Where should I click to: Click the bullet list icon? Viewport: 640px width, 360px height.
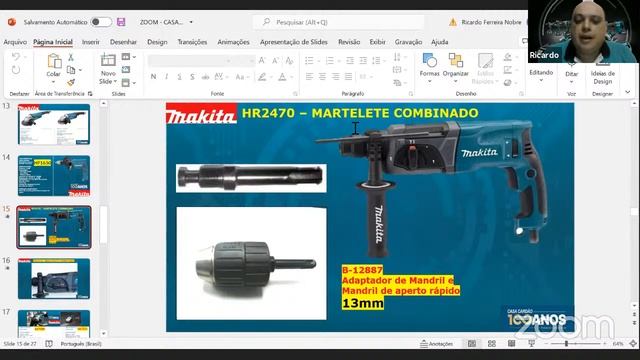click(x=309, y=61)
